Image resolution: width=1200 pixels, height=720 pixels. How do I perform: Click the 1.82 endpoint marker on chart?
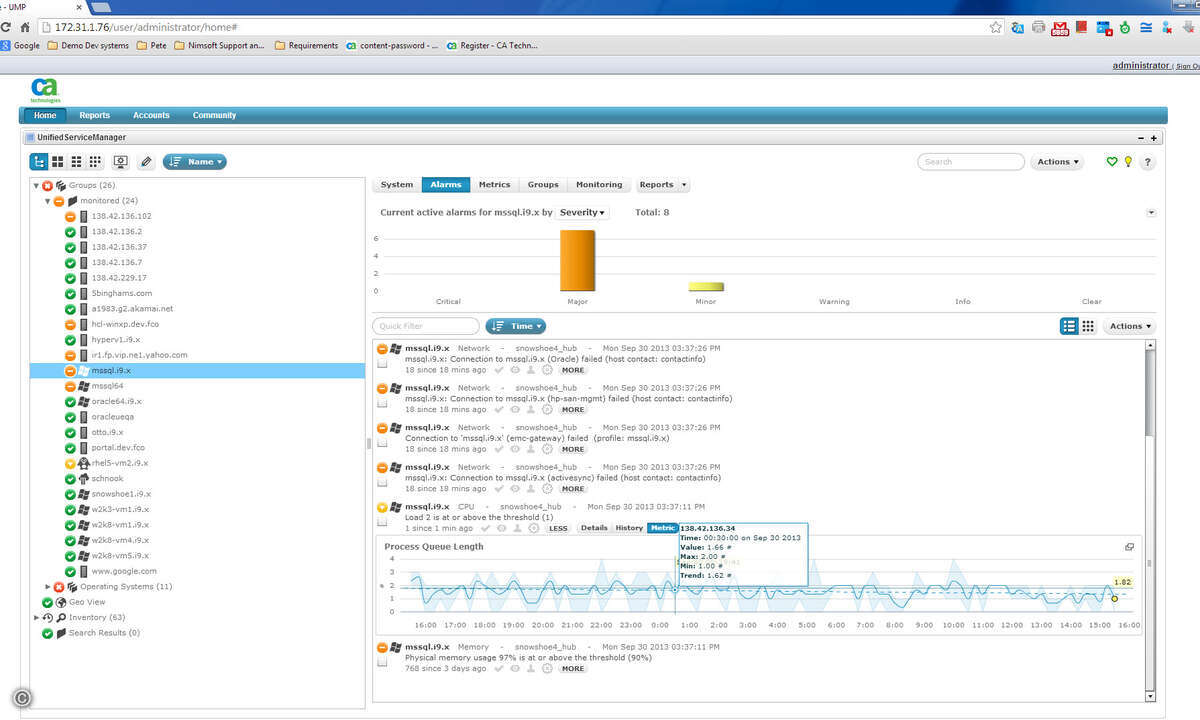point(1115,599)
